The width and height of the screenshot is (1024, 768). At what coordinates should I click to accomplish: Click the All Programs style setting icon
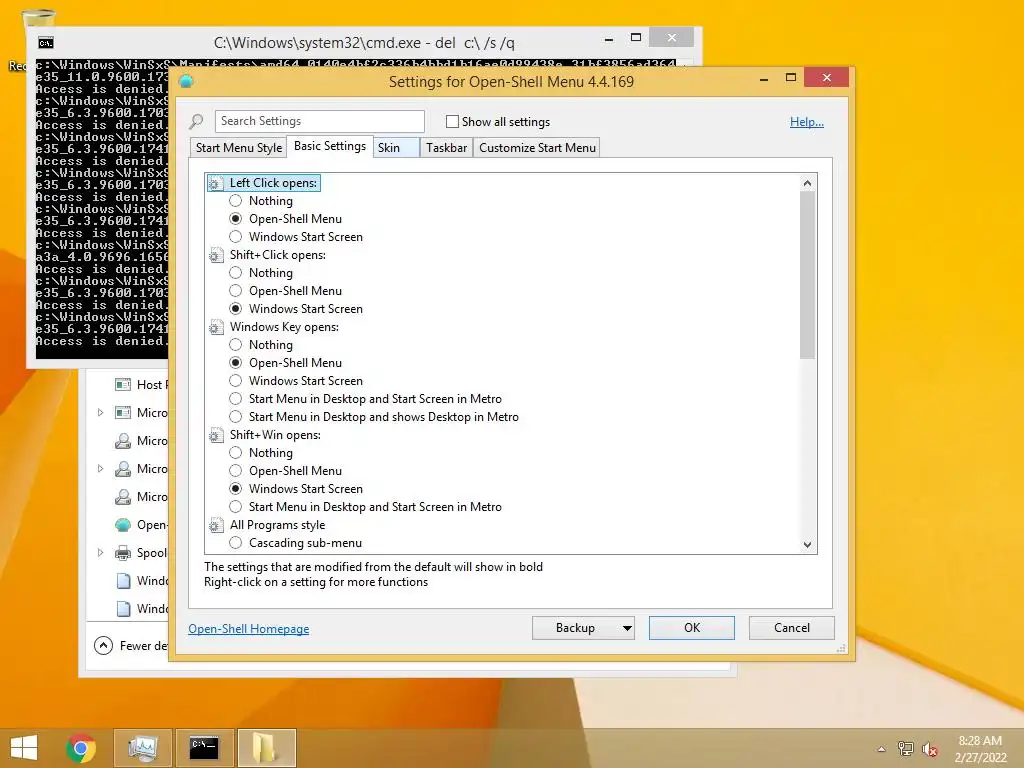[216, 525]
